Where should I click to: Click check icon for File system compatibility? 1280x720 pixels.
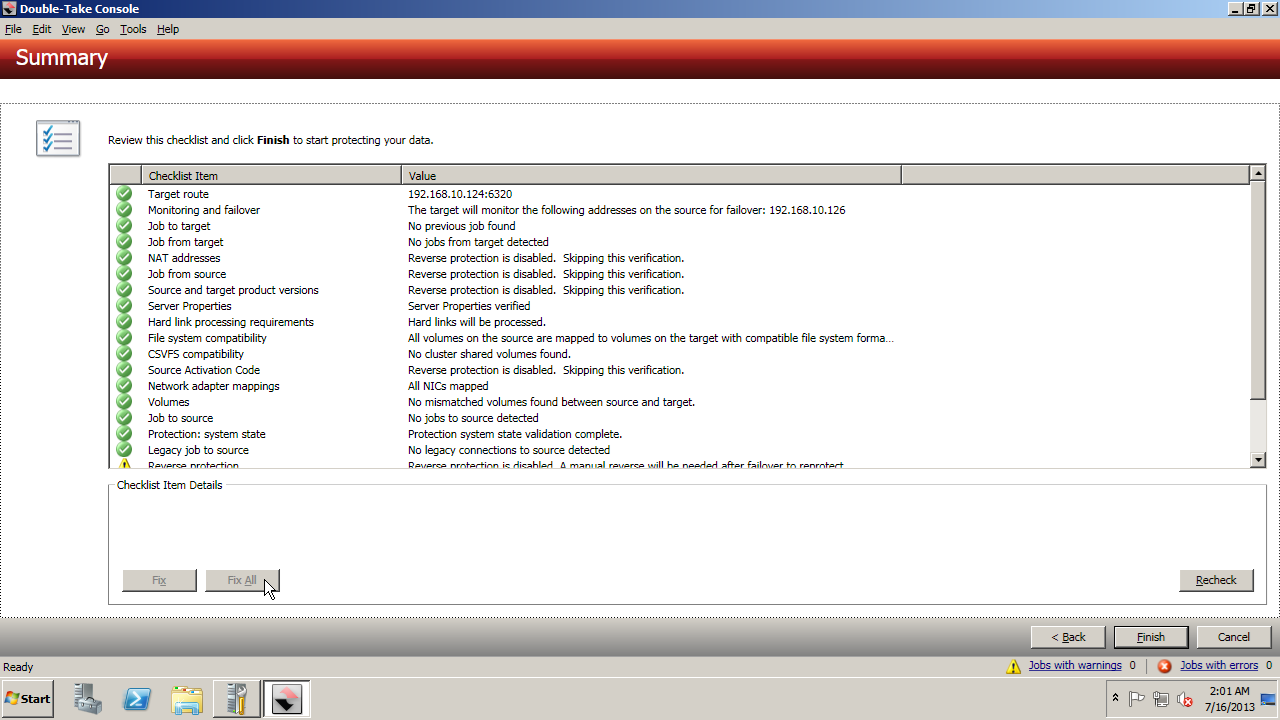pos(124,338)
